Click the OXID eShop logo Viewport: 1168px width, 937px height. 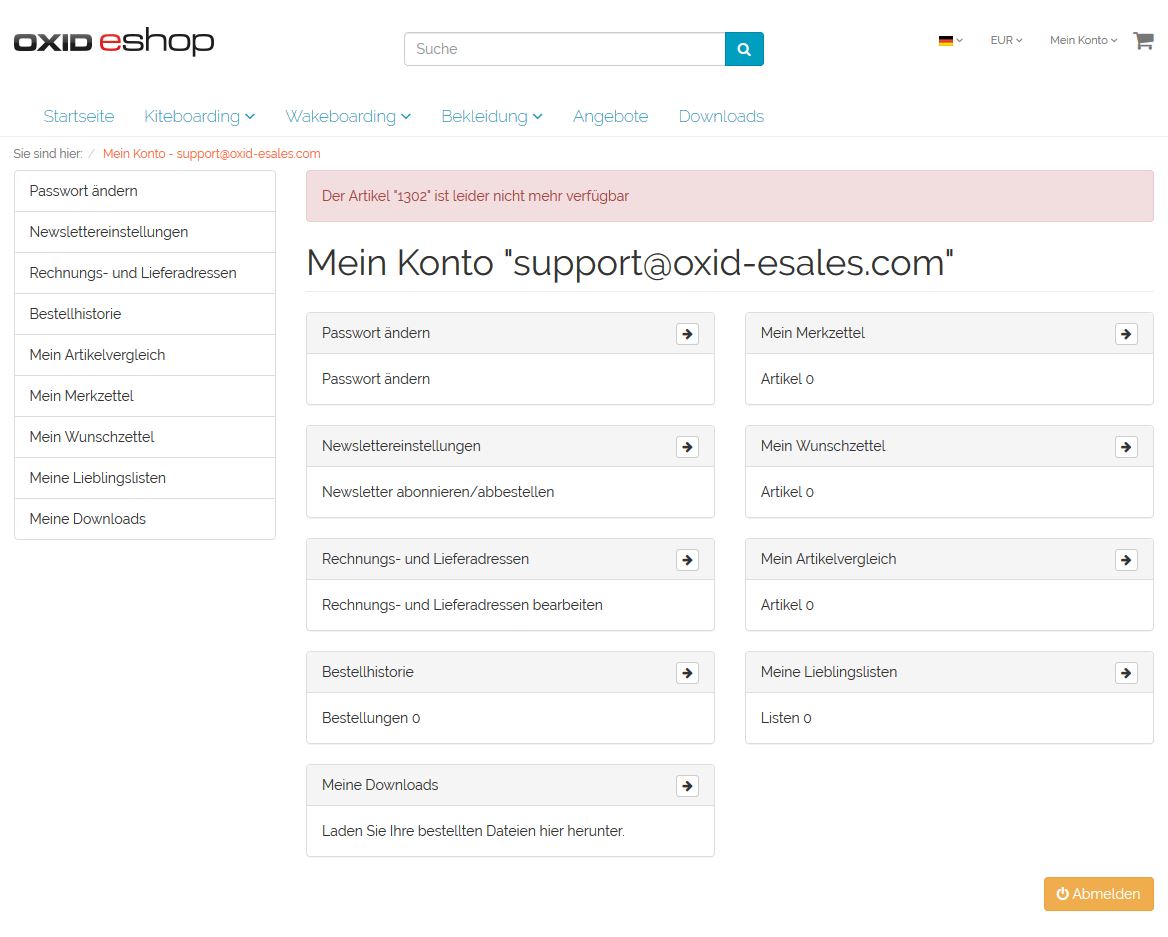click(114, 42)
